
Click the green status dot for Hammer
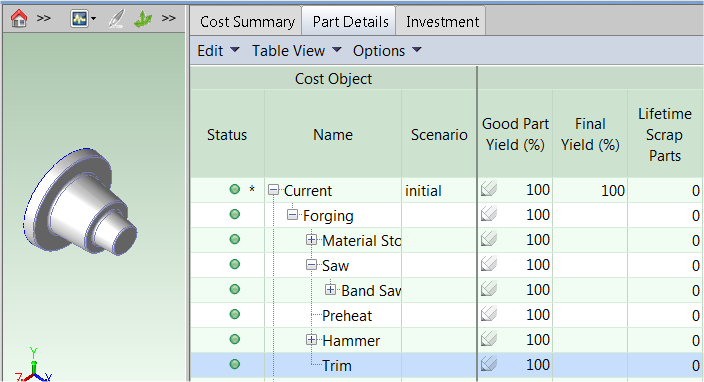click(234, 339)
